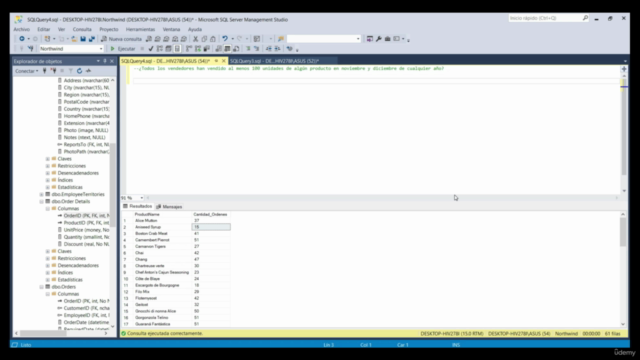The height and width of the screenshot is (360, 640).
Task: Click the Save file icon
Action: [x=83, y=39]
